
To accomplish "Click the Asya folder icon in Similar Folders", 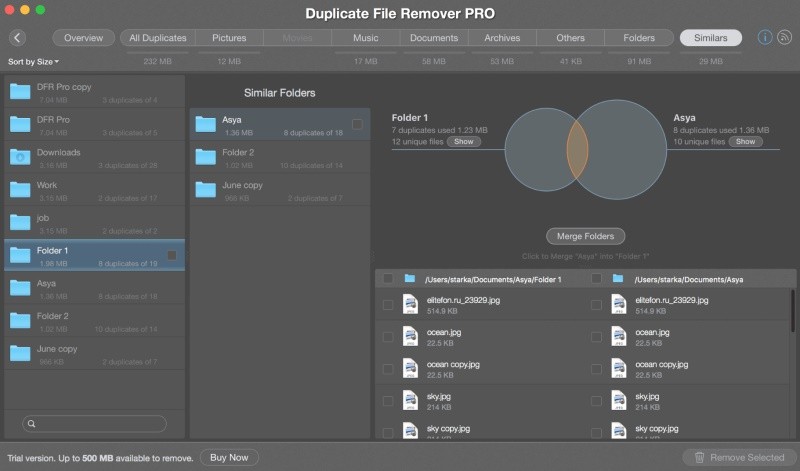I will (206, 125).
